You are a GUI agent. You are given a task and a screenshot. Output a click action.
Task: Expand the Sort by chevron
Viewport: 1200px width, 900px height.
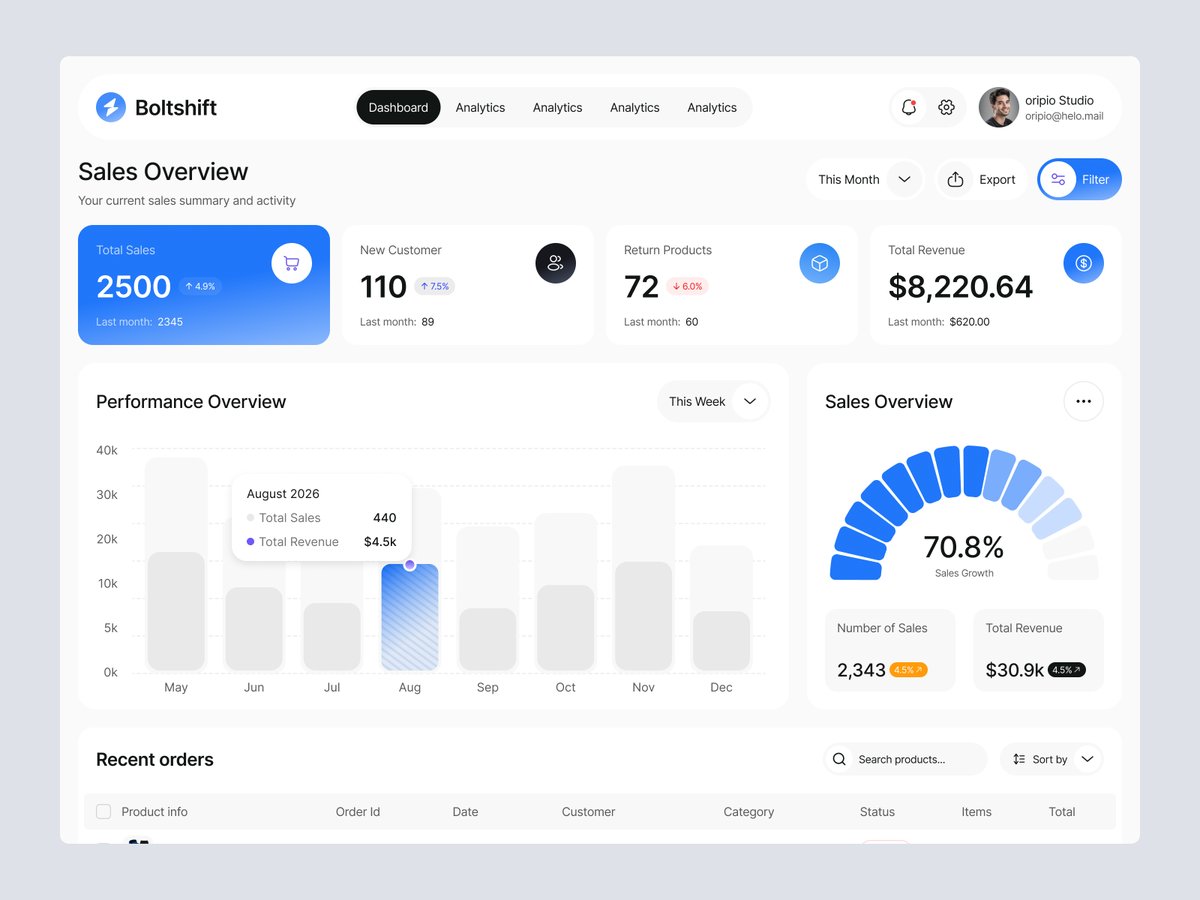point(1087,759)
